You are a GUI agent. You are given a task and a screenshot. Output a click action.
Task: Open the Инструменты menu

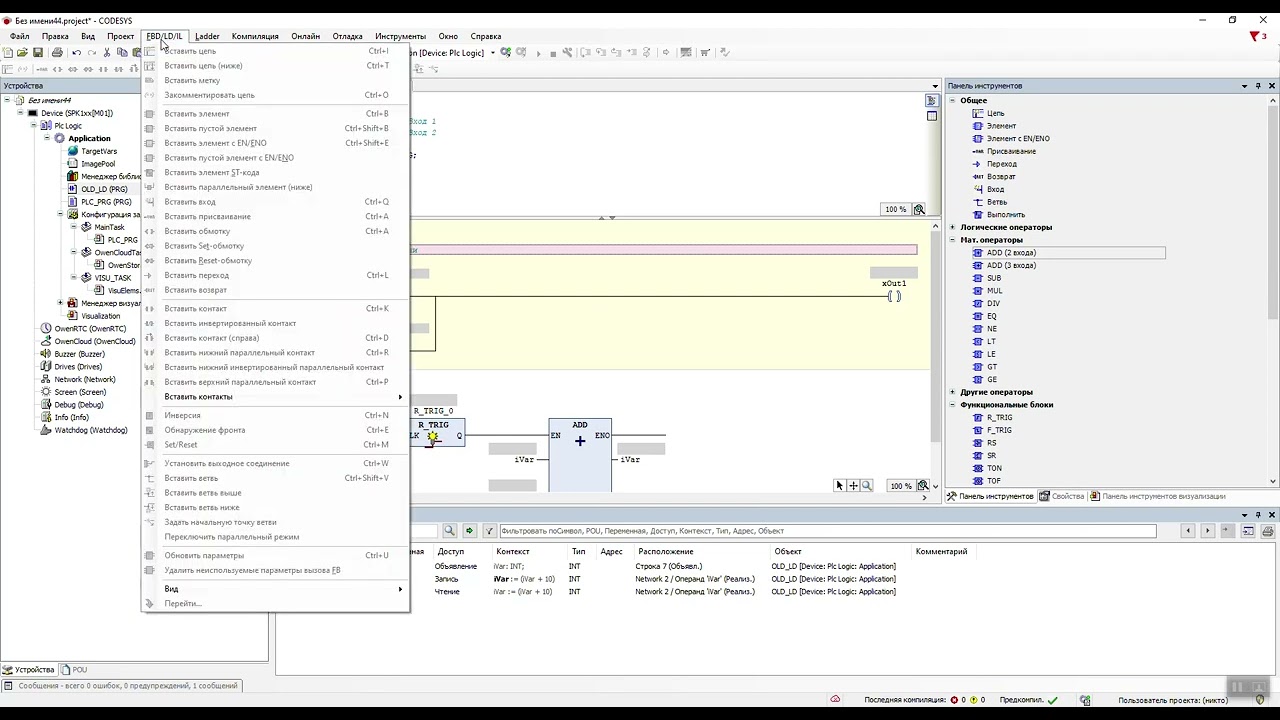[x=400, y=36]
